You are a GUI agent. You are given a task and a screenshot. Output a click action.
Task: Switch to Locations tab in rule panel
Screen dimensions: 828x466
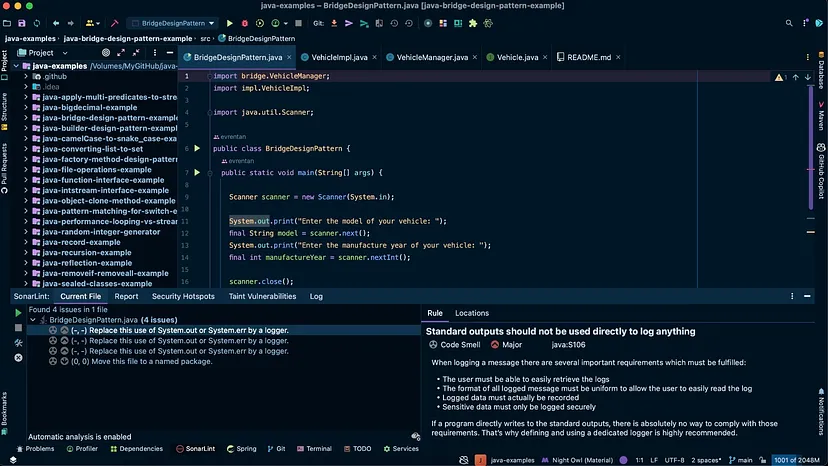point(472,313)
